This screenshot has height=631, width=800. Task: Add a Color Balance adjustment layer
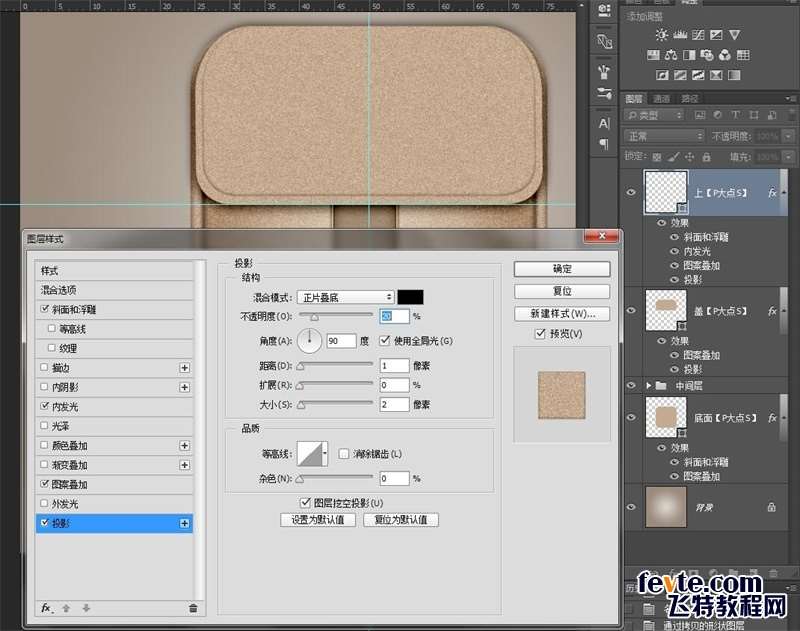coord(671,55)
